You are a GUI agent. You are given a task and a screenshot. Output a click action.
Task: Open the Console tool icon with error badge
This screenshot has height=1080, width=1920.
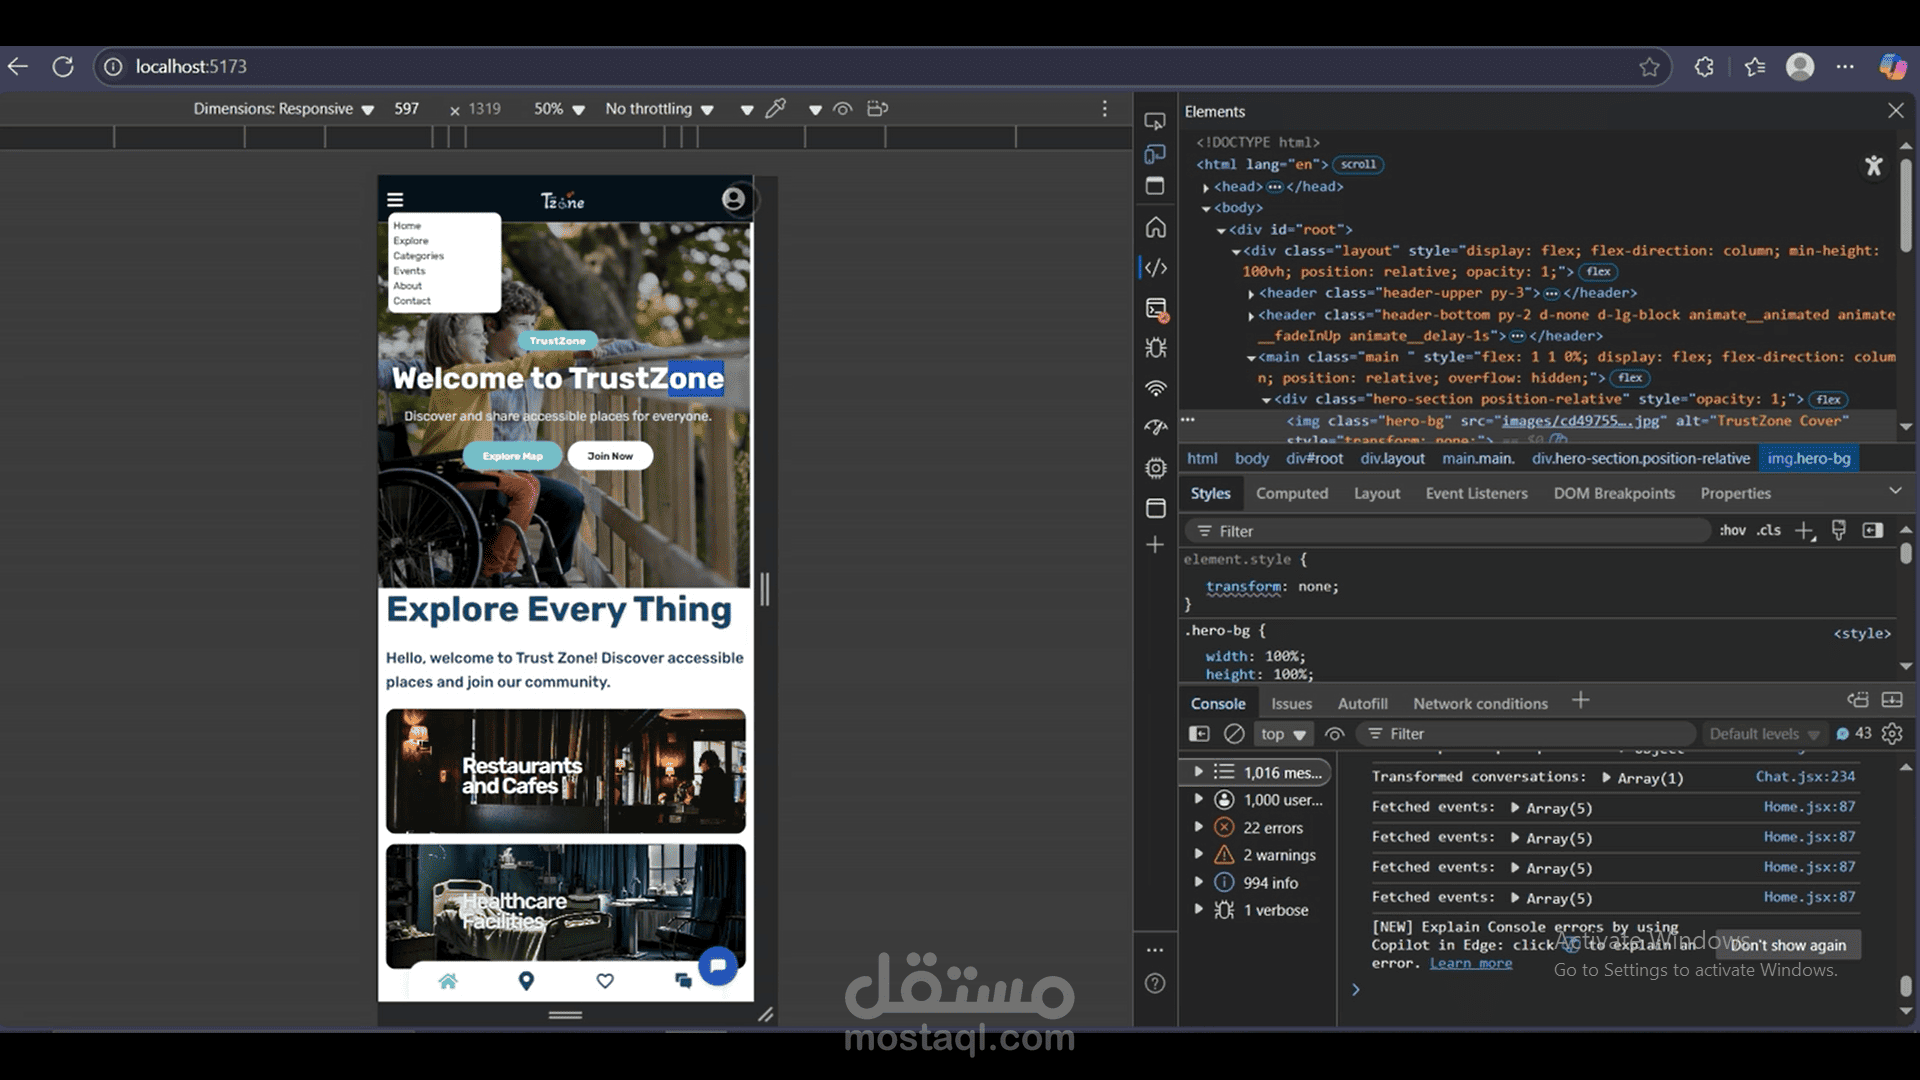click(x=1156, y=309)
